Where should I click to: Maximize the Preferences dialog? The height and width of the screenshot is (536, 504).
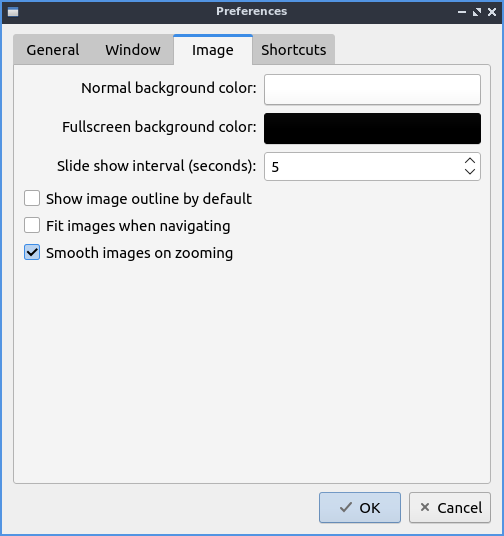[477, 12]
